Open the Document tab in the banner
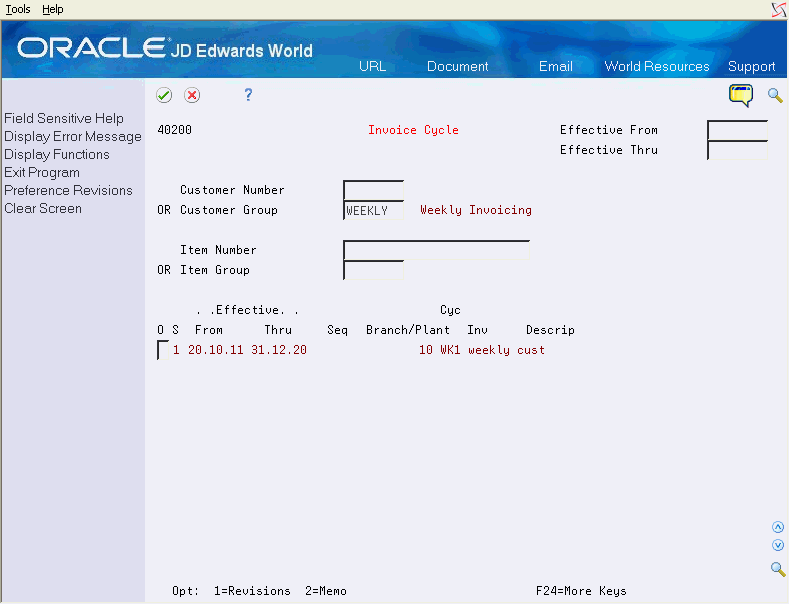The image size is (789, 604). click(457, 66)
